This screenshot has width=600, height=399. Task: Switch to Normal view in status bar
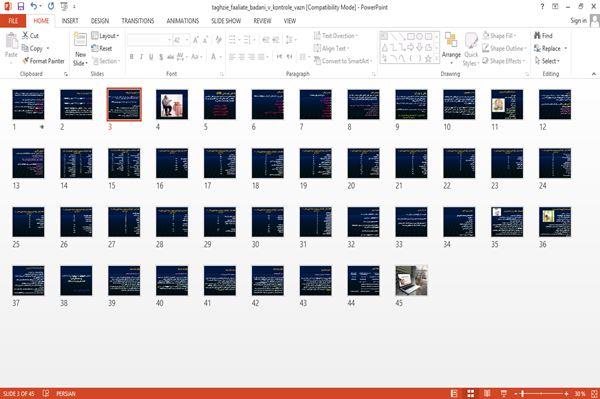click(x=454, y=393)
